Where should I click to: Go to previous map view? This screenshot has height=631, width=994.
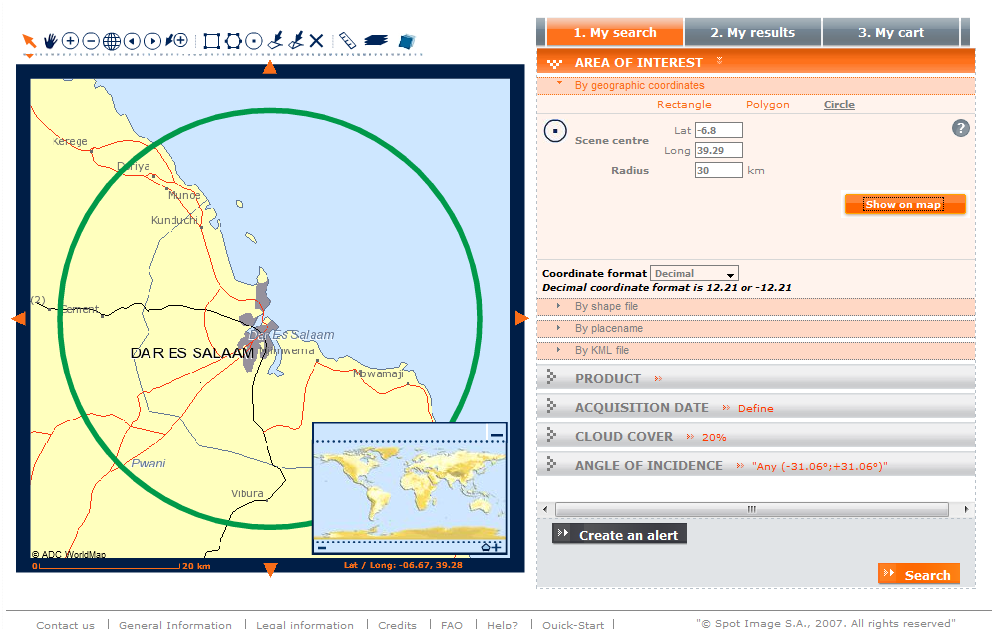(x=132, y=41)
